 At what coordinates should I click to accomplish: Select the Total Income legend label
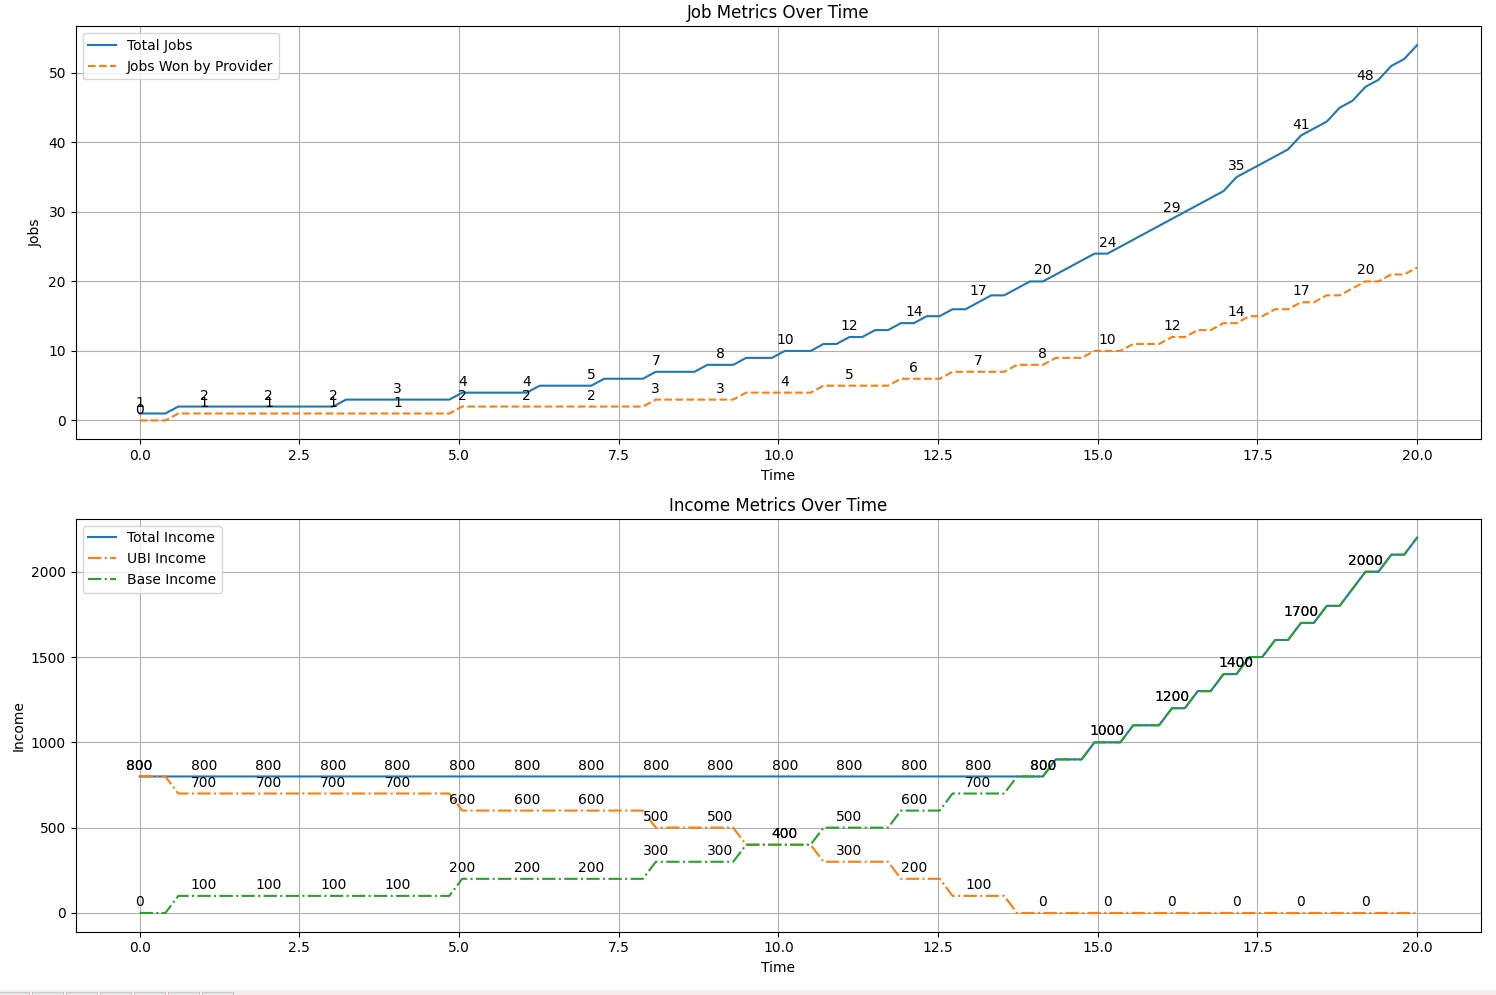(x=170, y=537)
